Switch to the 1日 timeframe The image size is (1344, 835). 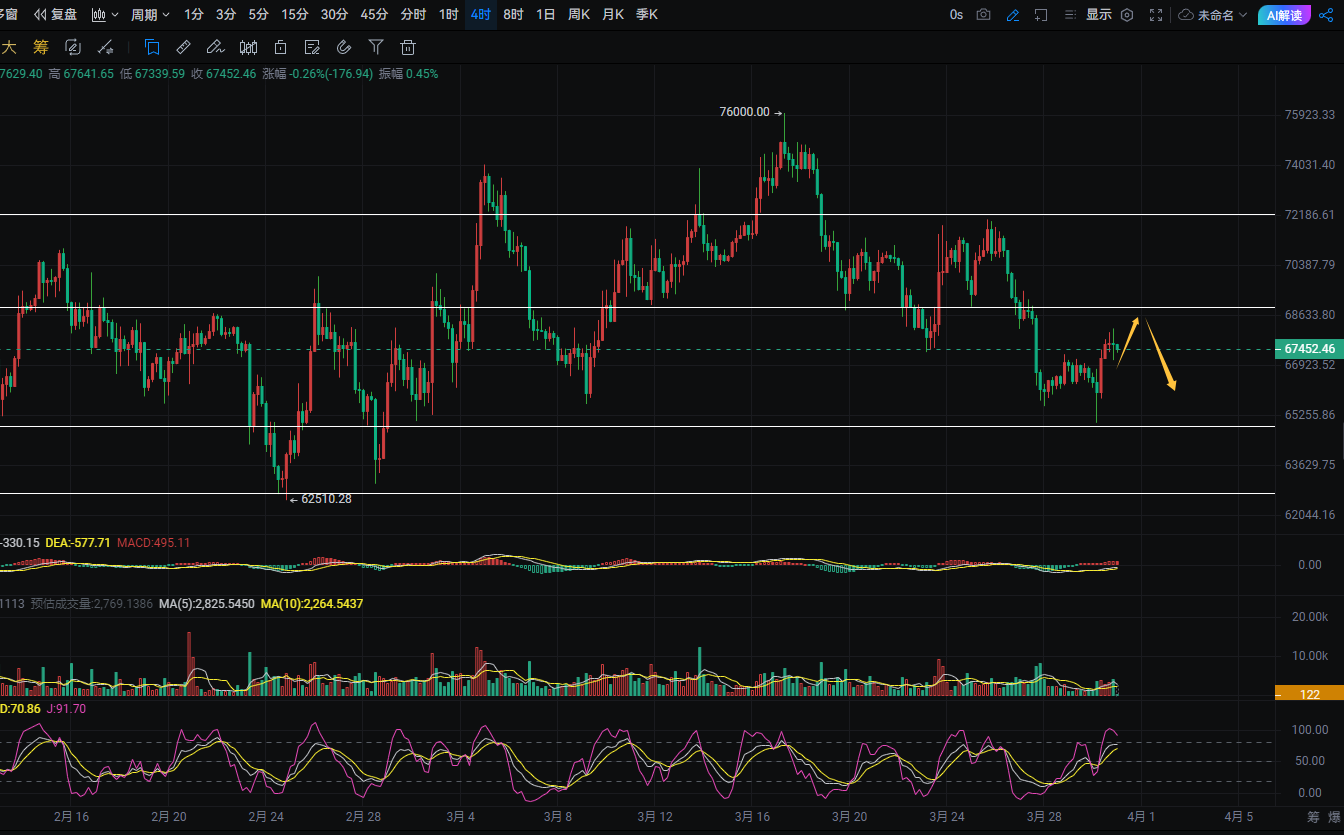545,15
